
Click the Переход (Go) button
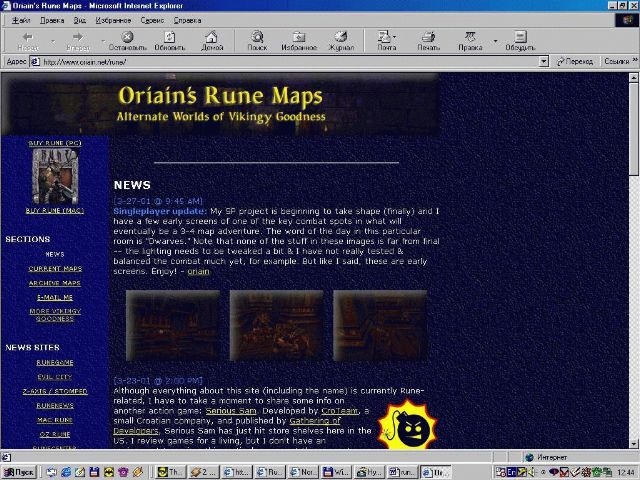point(575,62)
